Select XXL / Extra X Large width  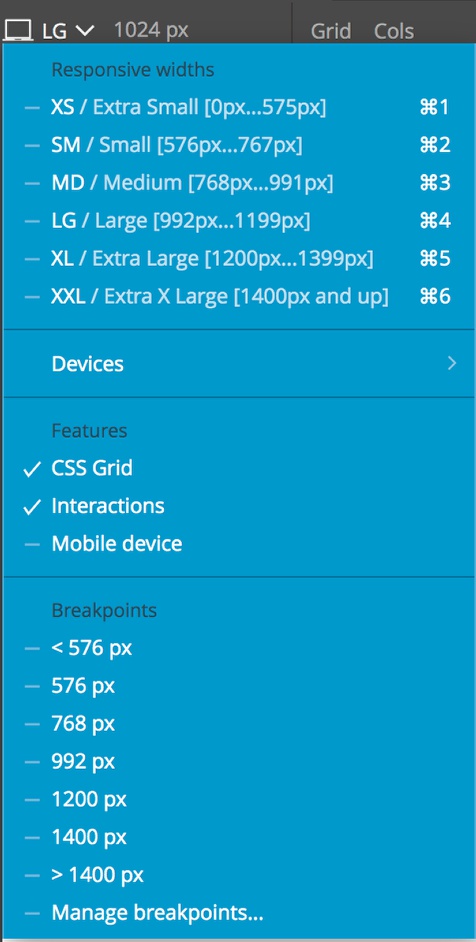238,297
